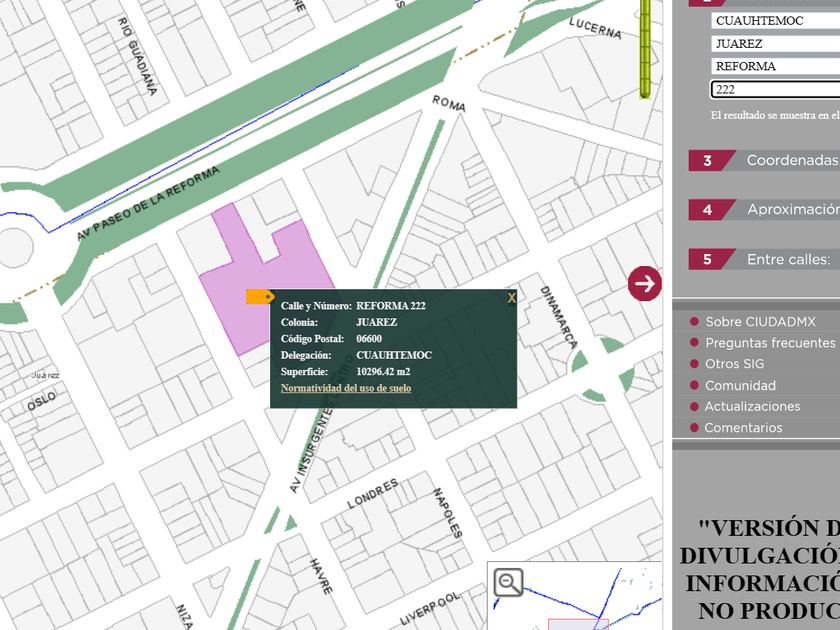
Task: Click the LUCERNA street label
Action: pyautogui.click(x=595, y=28)
